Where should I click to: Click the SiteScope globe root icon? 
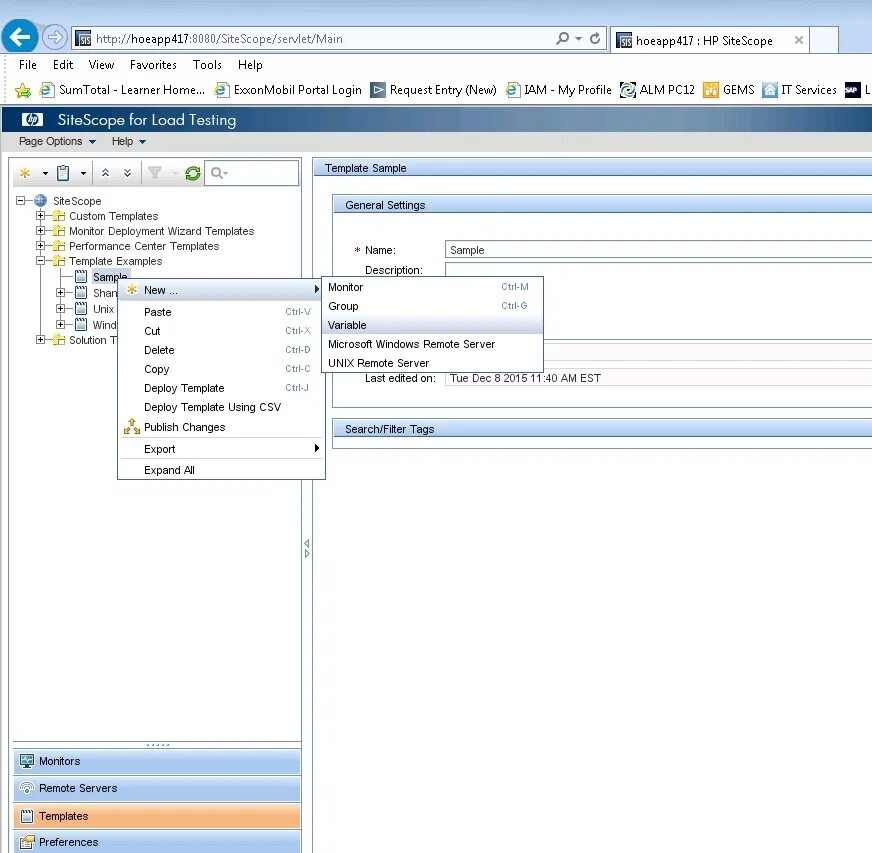[x=41, y=200]
